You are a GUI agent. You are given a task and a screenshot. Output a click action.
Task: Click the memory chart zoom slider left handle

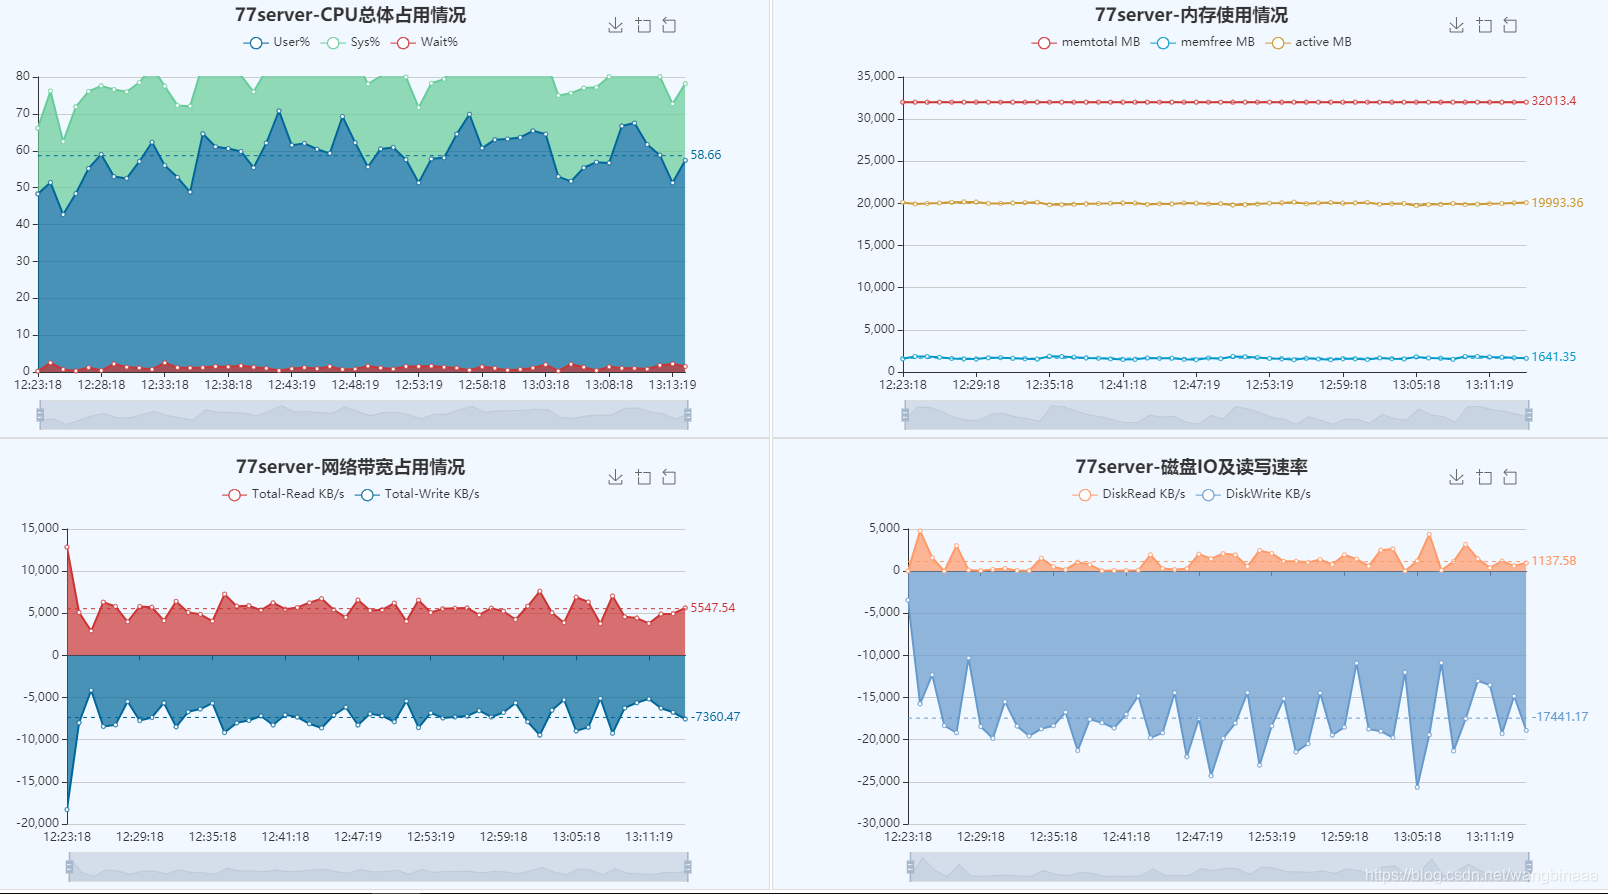[x=905, y=415]
